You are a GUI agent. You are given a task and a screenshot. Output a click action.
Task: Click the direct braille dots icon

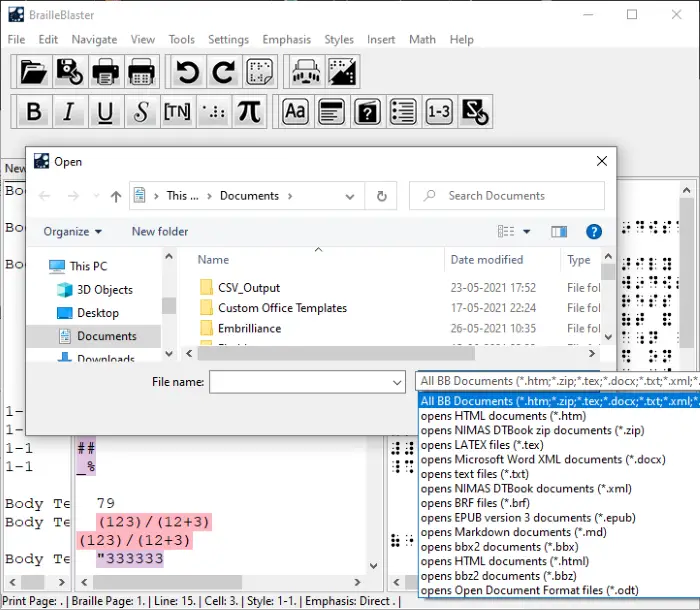point(213,112)
